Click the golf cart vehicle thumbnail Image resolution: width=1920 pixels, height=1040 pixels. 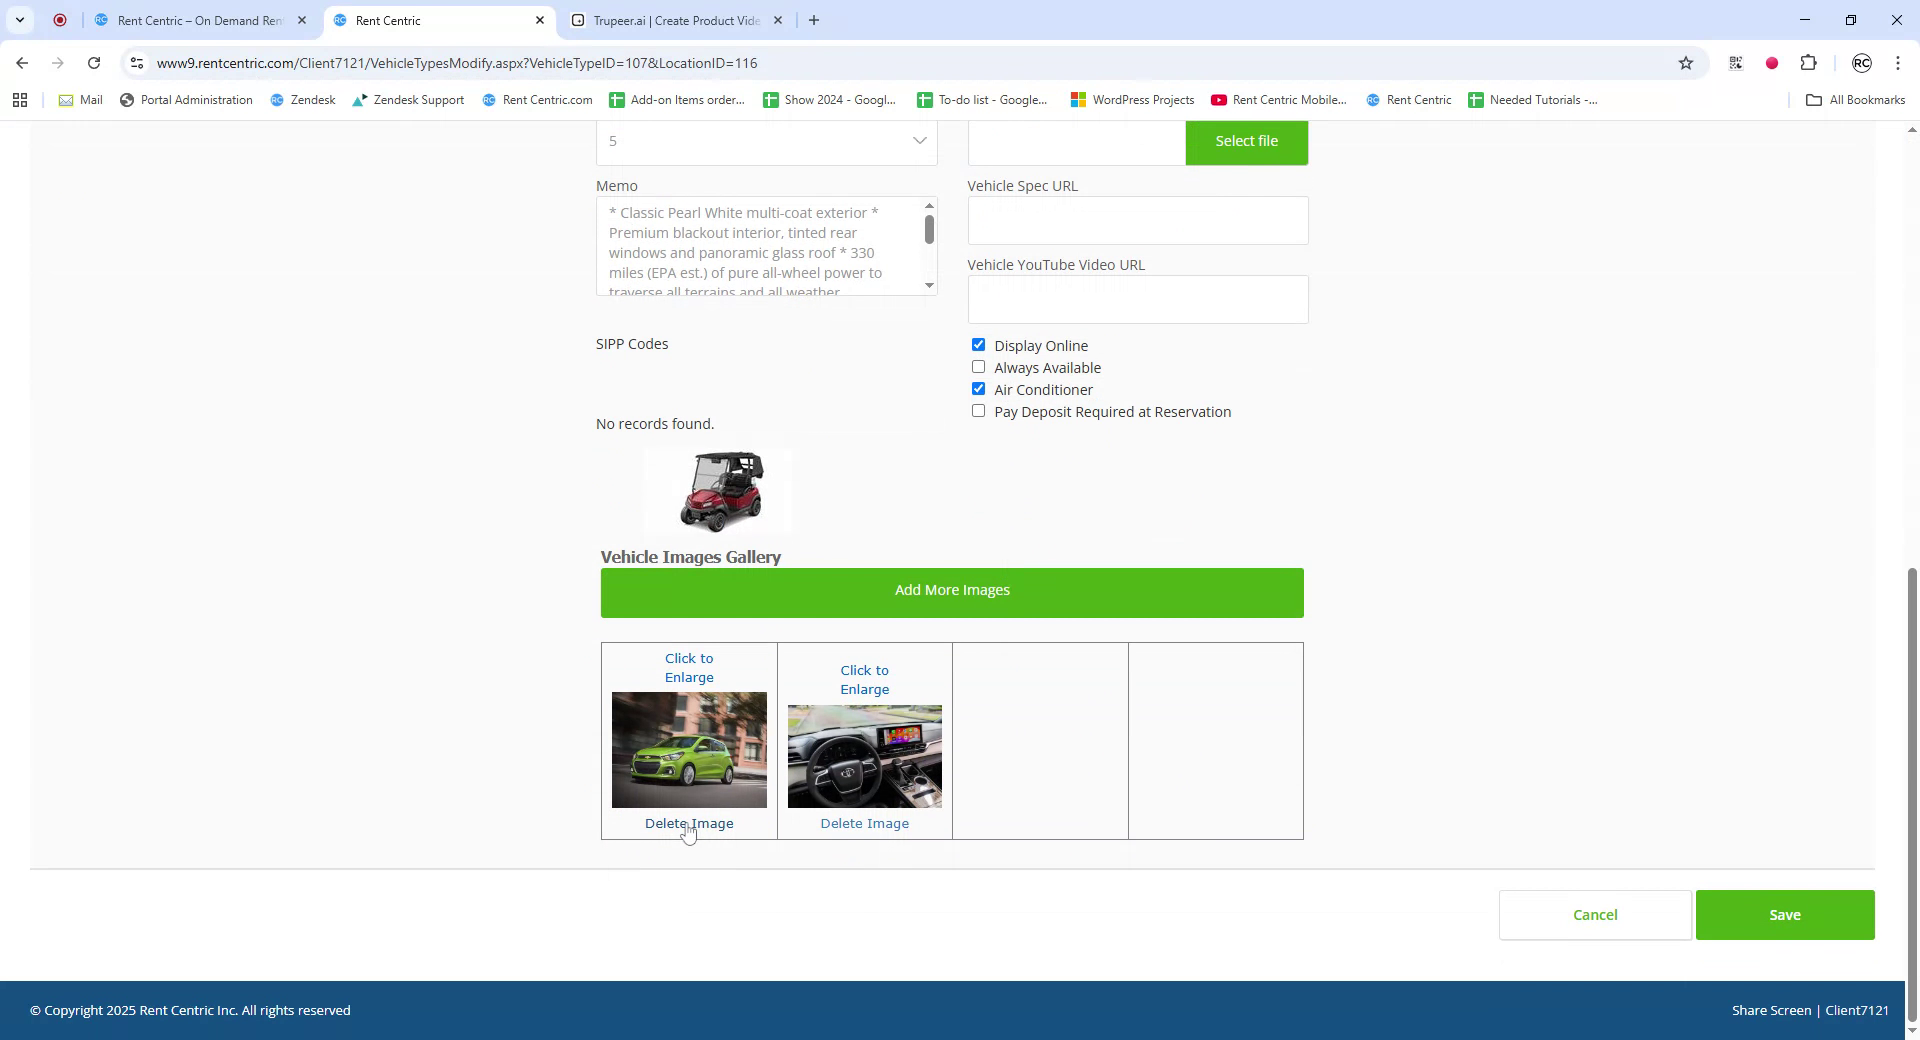click(717, 490)
